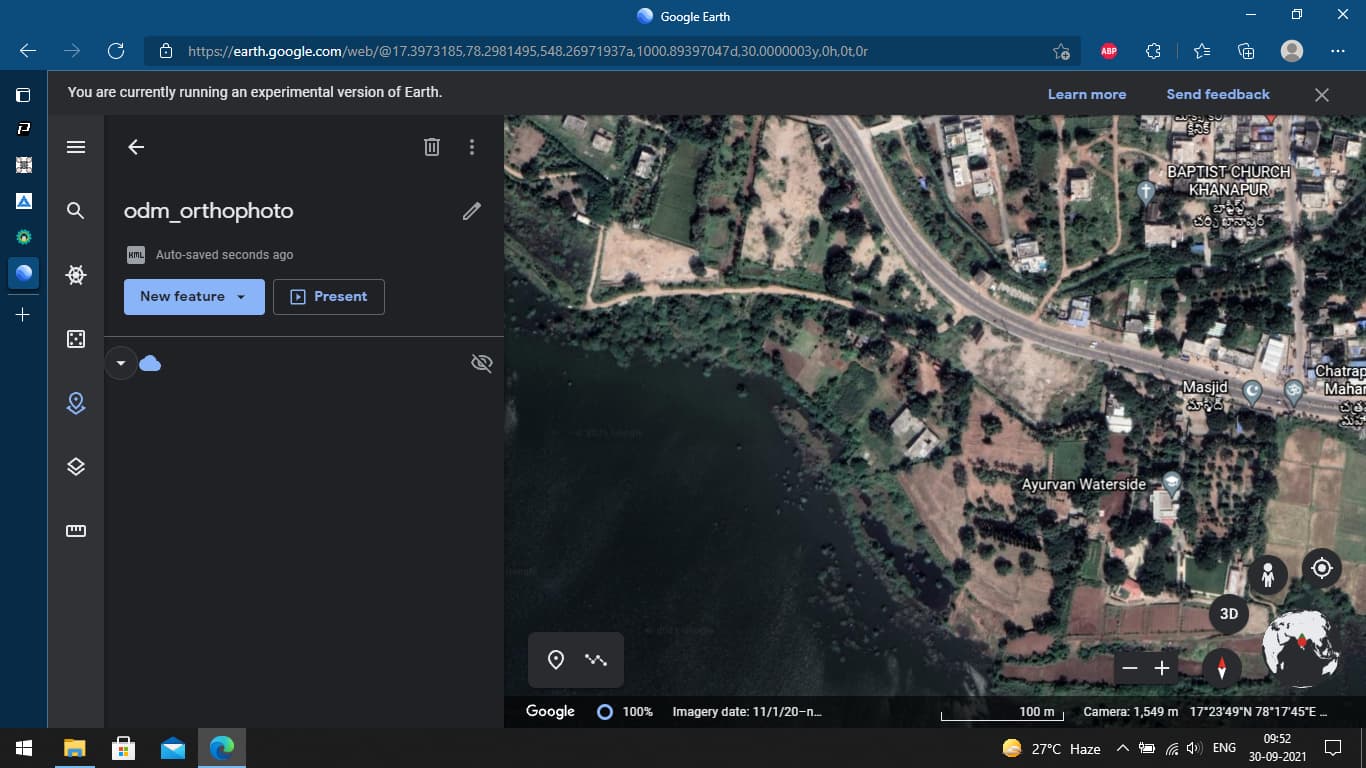Open the main navigation hamburger menu
Image resolution: width=1366 pixels, height=768 pixels.
[x=76, y=147]
